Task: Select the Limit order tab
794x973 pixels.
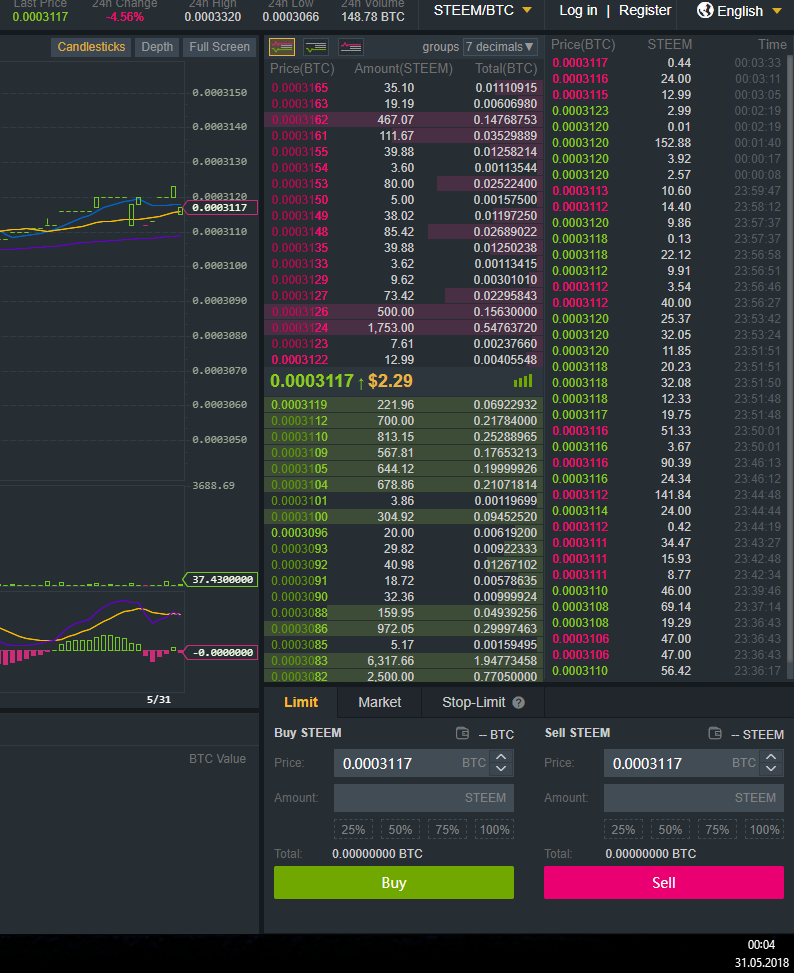Action: [x=301, y=702]
